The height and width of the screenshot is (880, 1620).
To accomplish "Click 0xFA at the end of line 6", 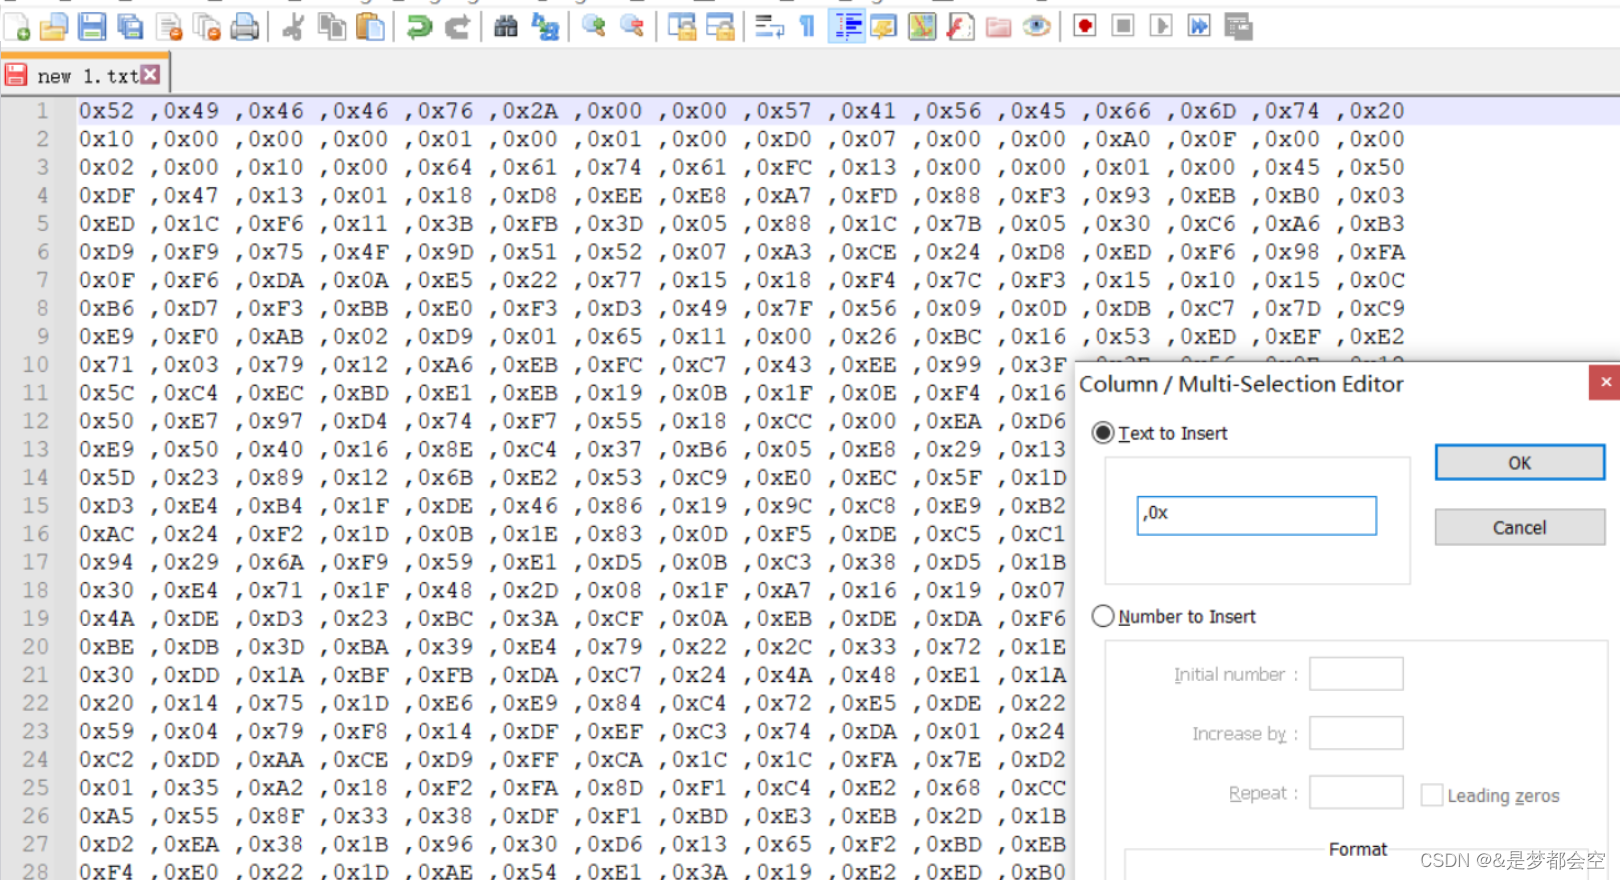I will coord(1377,252).
